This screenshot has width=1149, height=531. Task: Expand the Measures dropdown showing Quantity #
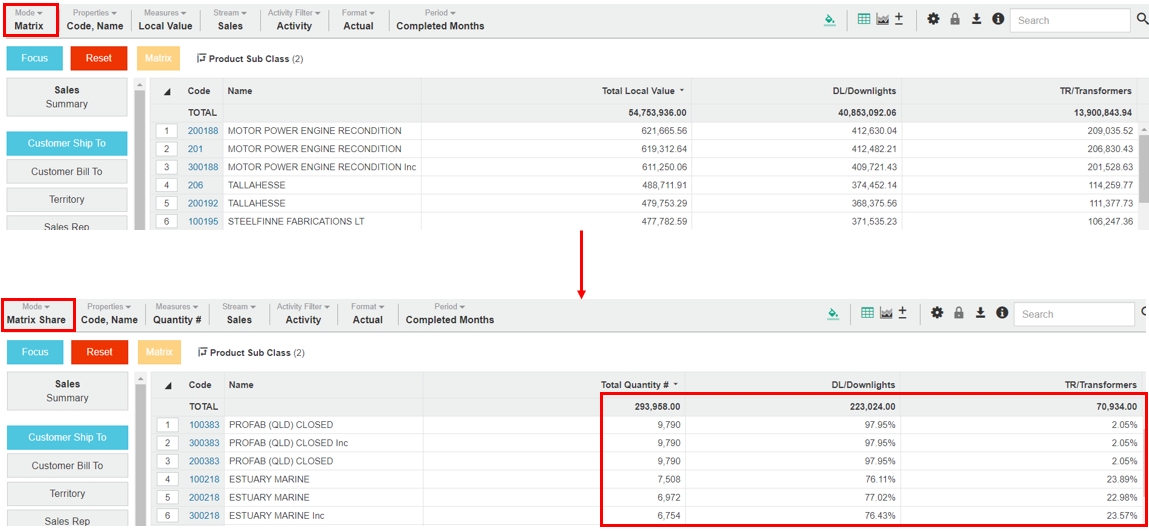tap(177, 314)
